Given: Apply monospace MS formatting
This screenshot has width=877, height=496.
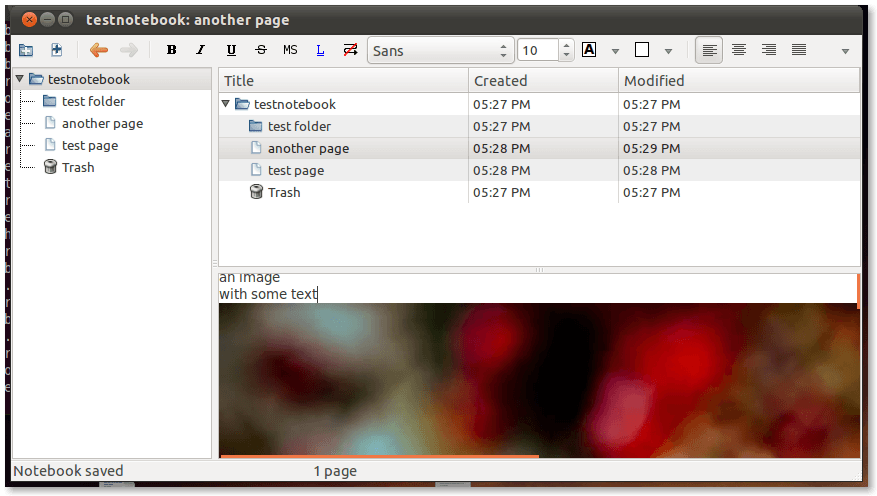Looking at the screenshot, I should pyautogui.click(x=290, y=50).
